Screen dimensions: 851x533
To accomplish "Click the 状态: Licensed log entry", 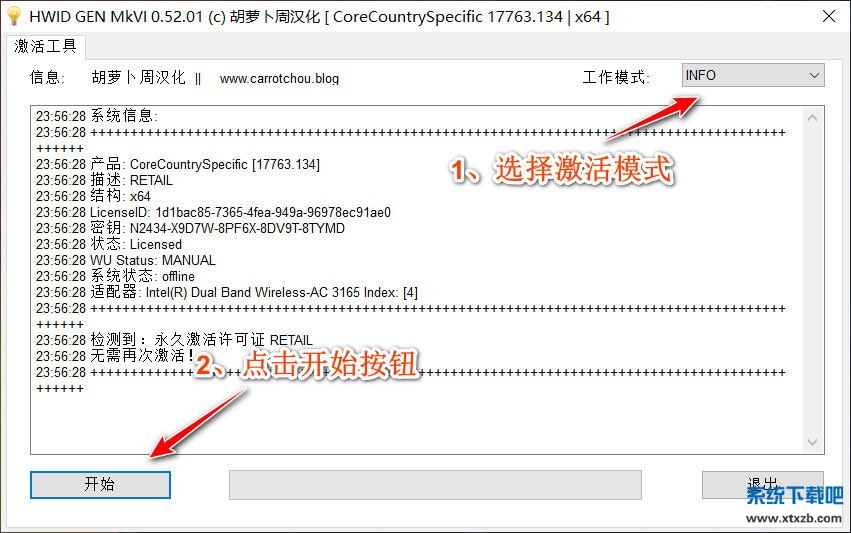I will (x=109, y=244).
